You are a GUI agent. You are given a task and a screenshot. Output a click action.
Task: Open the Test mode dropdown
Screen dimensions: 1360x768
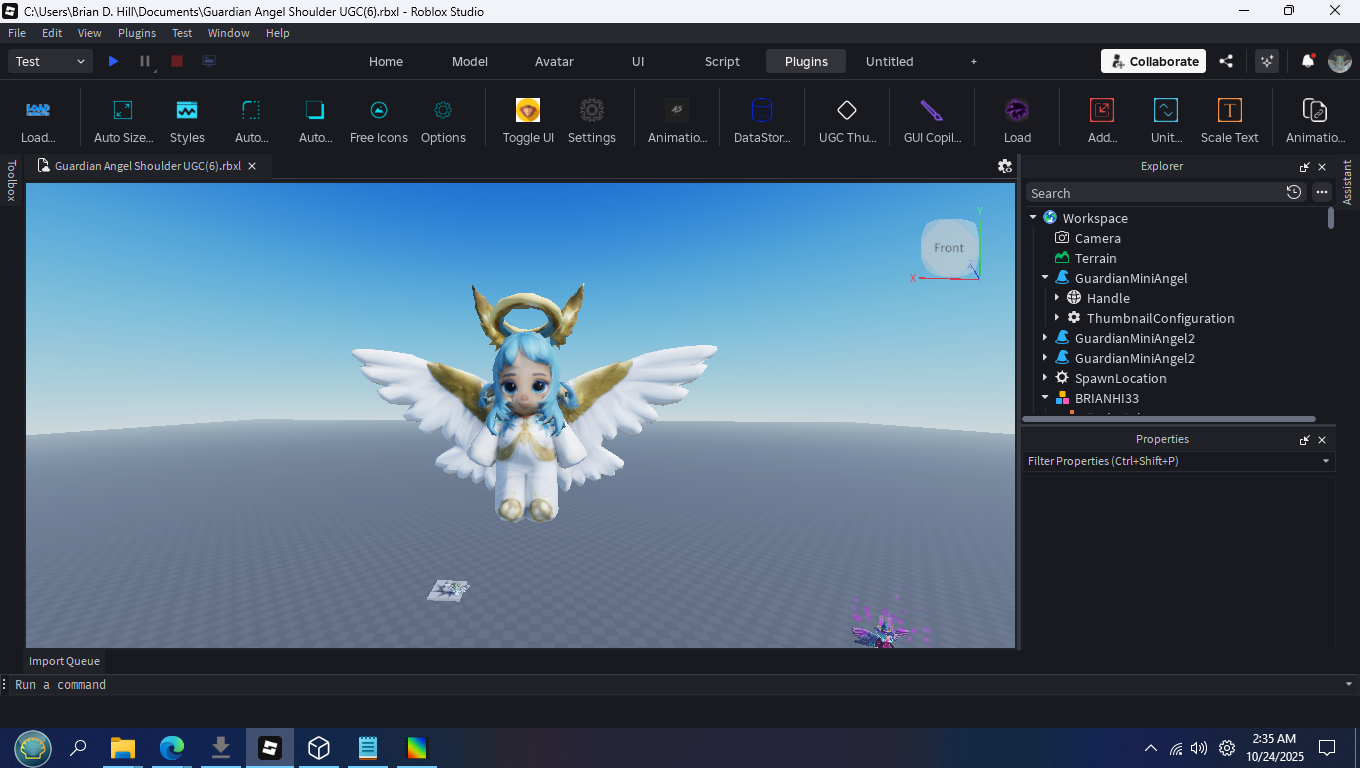click(51, 61)
